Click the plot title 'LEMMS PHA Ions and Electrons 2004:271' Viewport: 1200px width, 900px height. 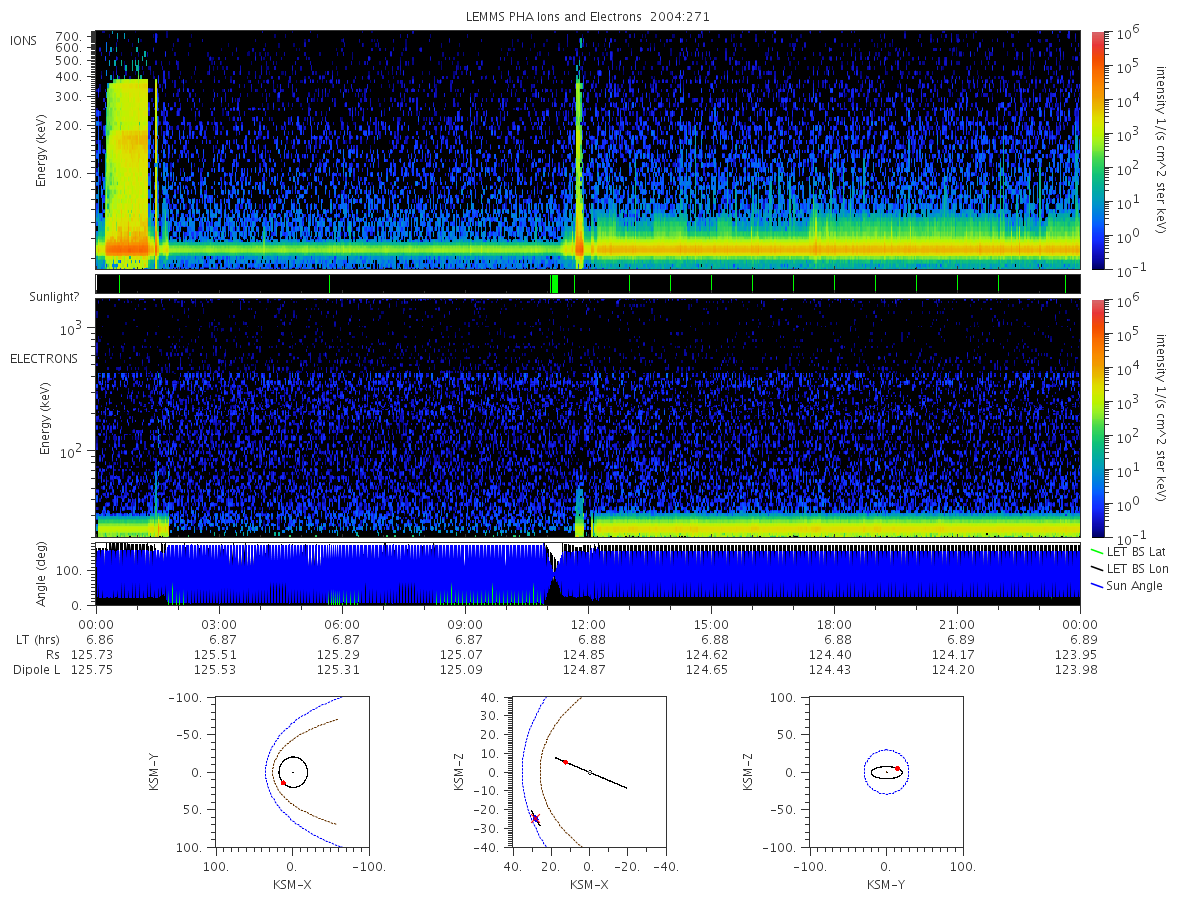[588, 17]
